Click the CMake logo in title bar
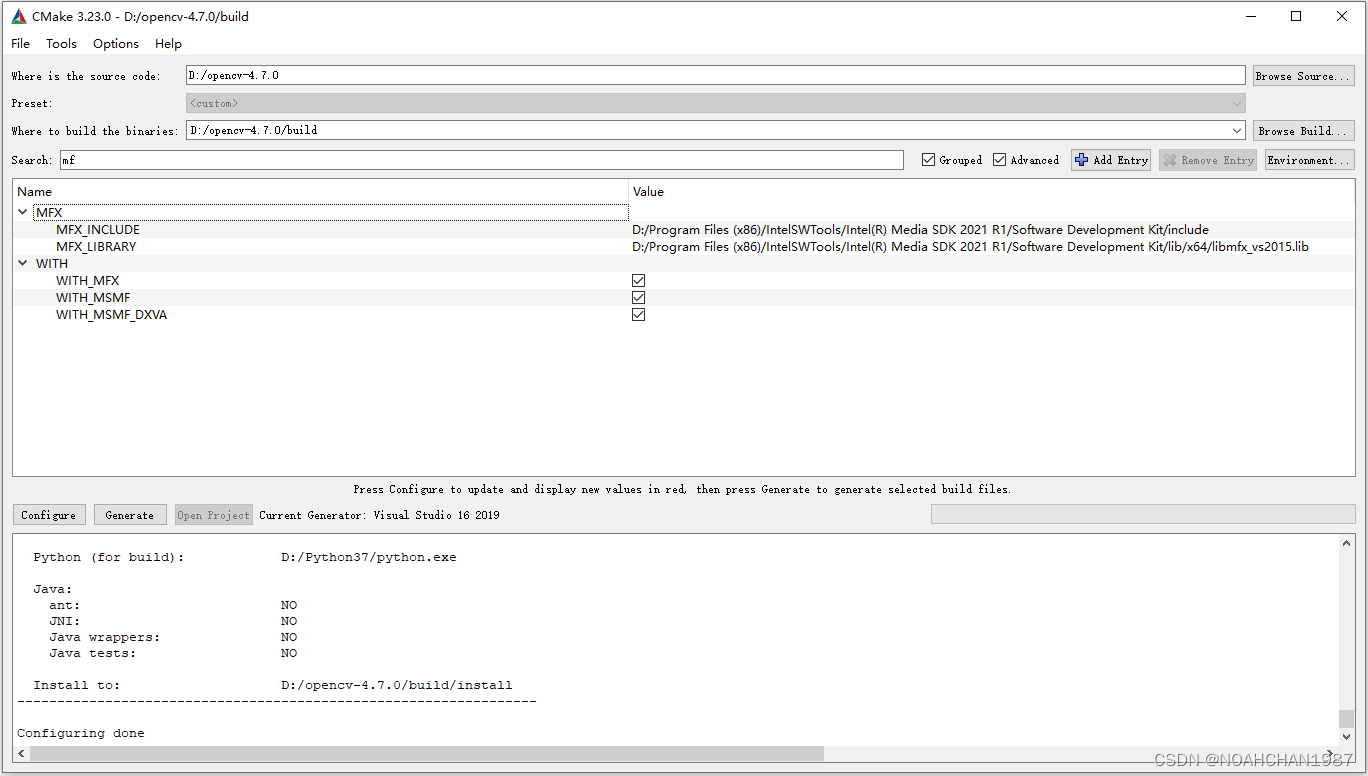Screen dimensions: 1368x776 pos(18,16)
